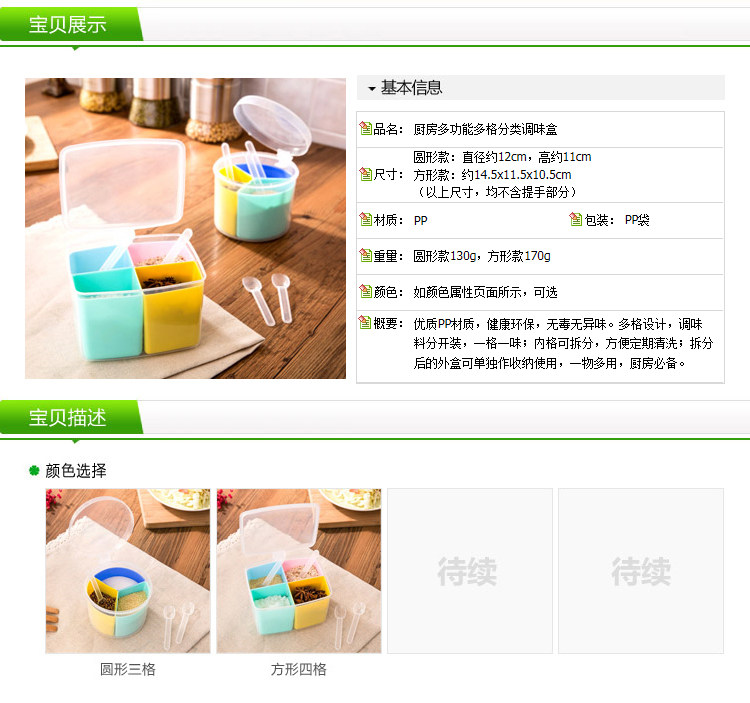Click the main seasoning box product photo

coord(185,228)
